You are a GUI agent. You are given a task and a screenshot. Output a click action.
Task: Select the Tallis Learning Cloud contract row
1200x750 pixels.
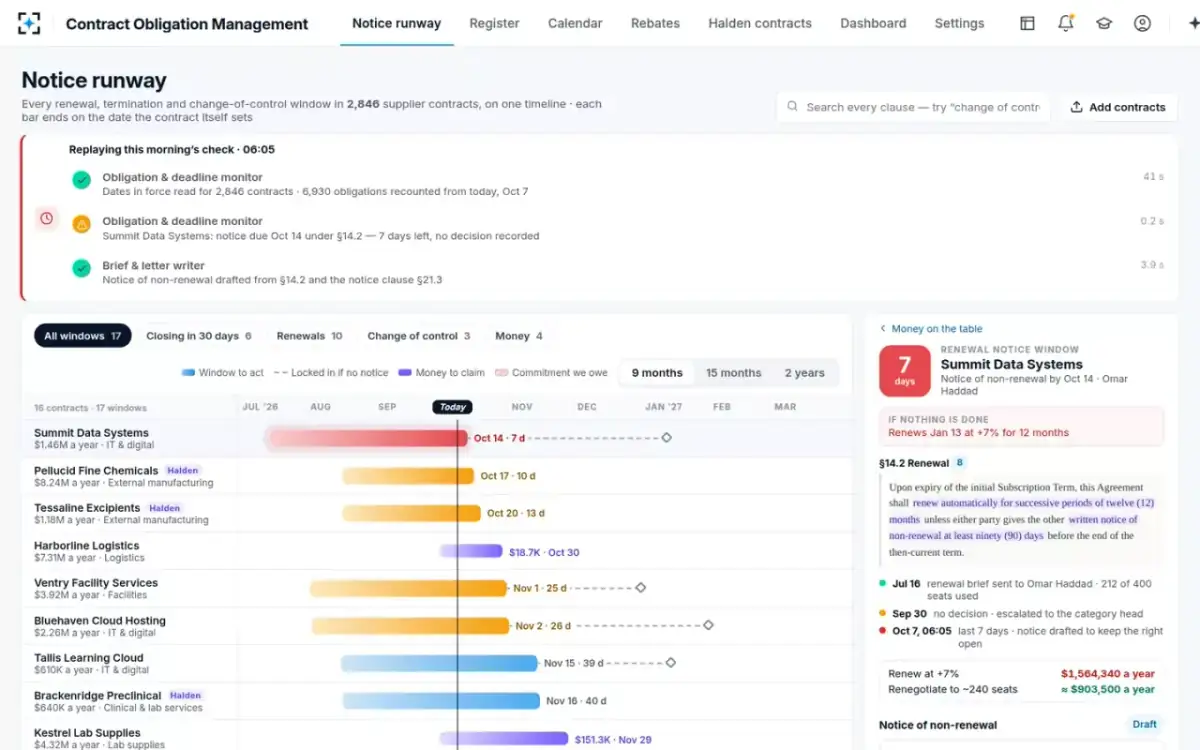436,664
